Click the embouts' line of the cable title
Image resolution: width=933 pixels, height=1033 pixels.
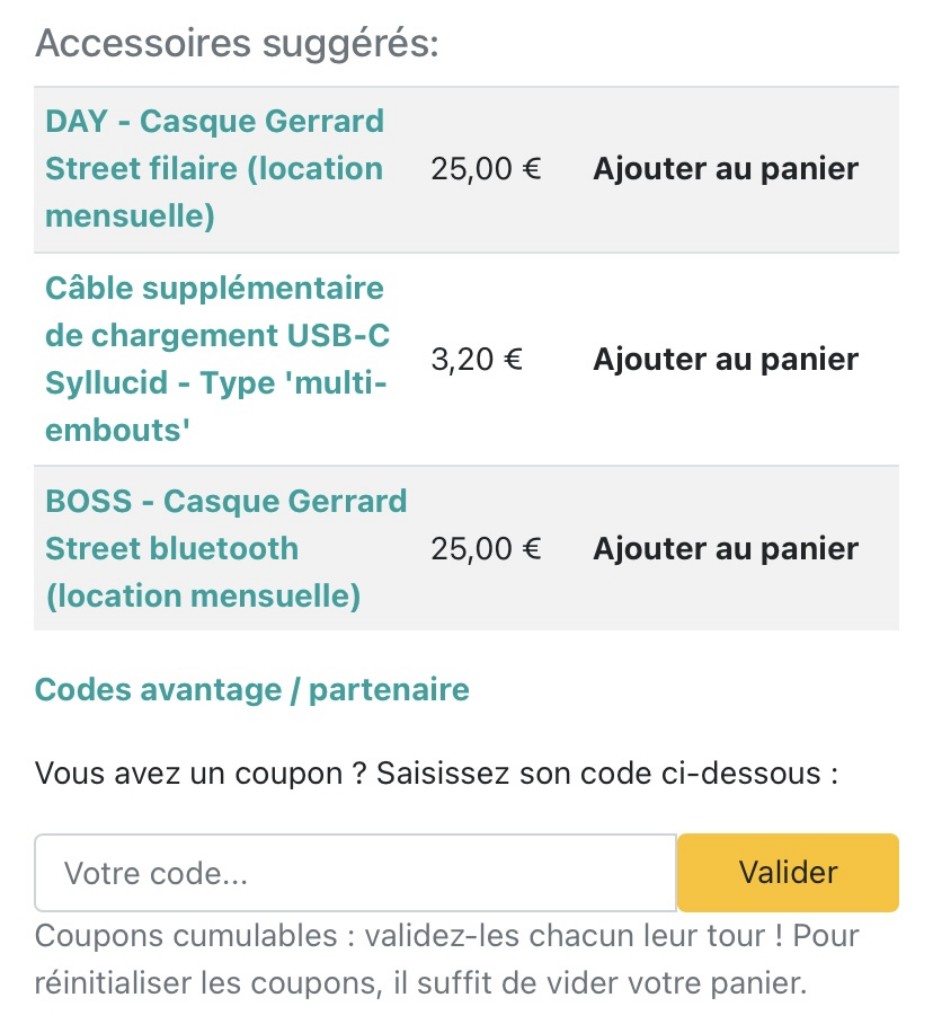coord(117,430)
